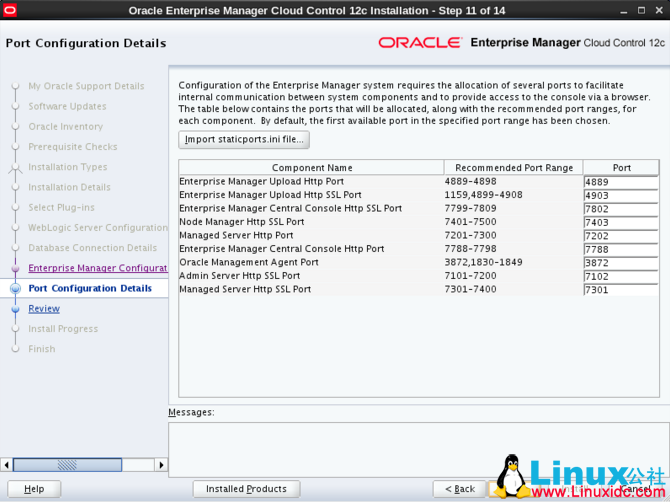Minimize the installer window

point(623,11)
